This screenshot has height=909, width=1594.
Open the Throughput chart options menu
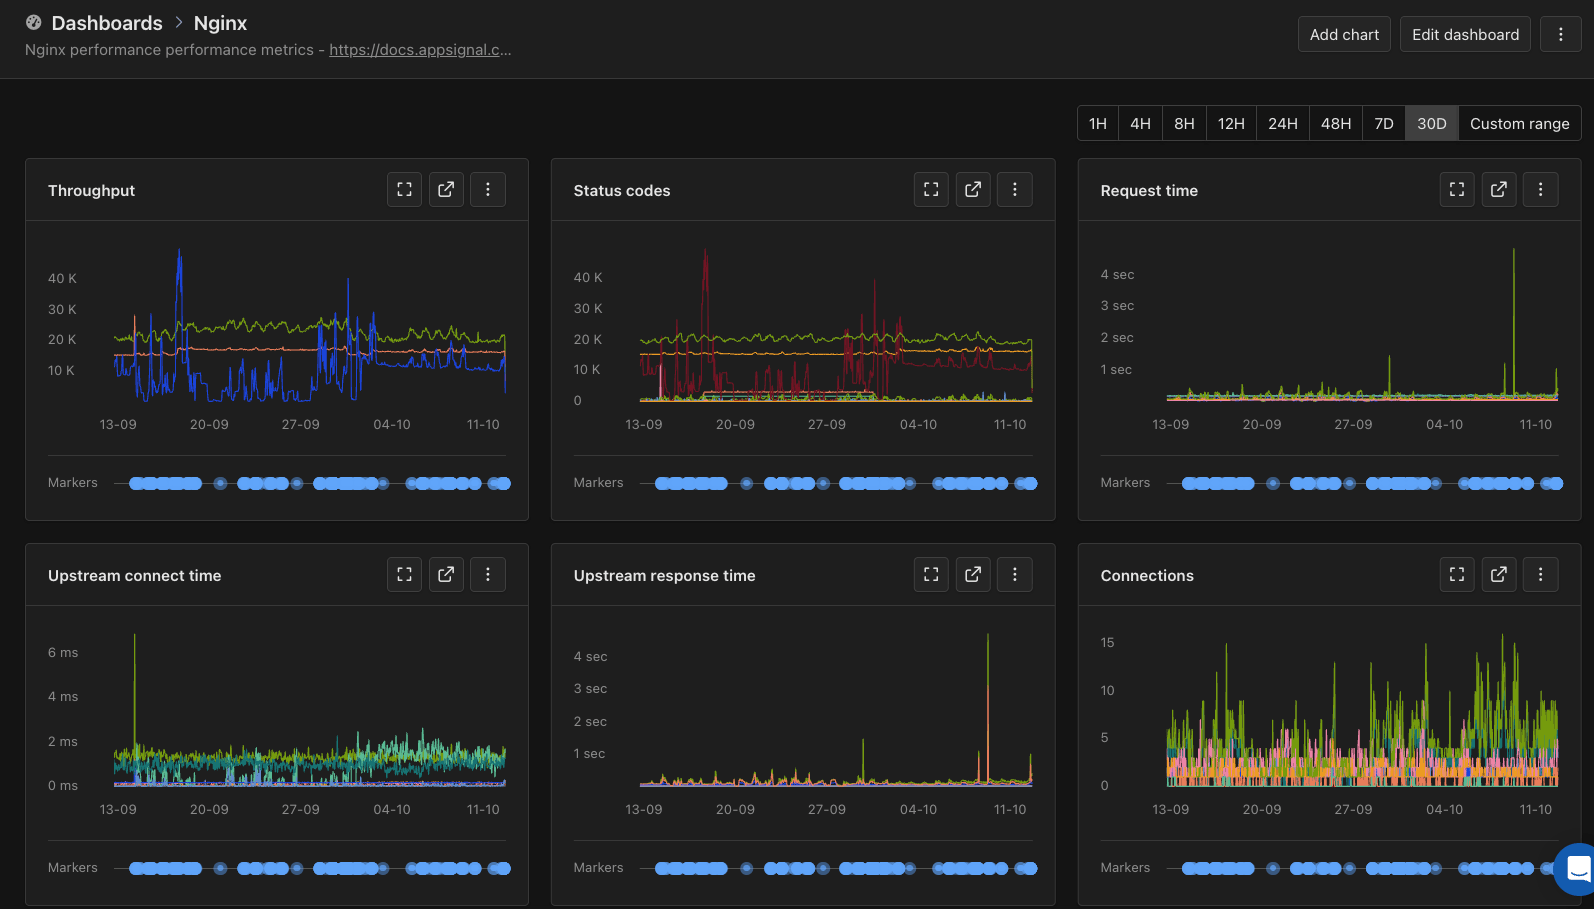pyautogui.click(x=488, y=189)
